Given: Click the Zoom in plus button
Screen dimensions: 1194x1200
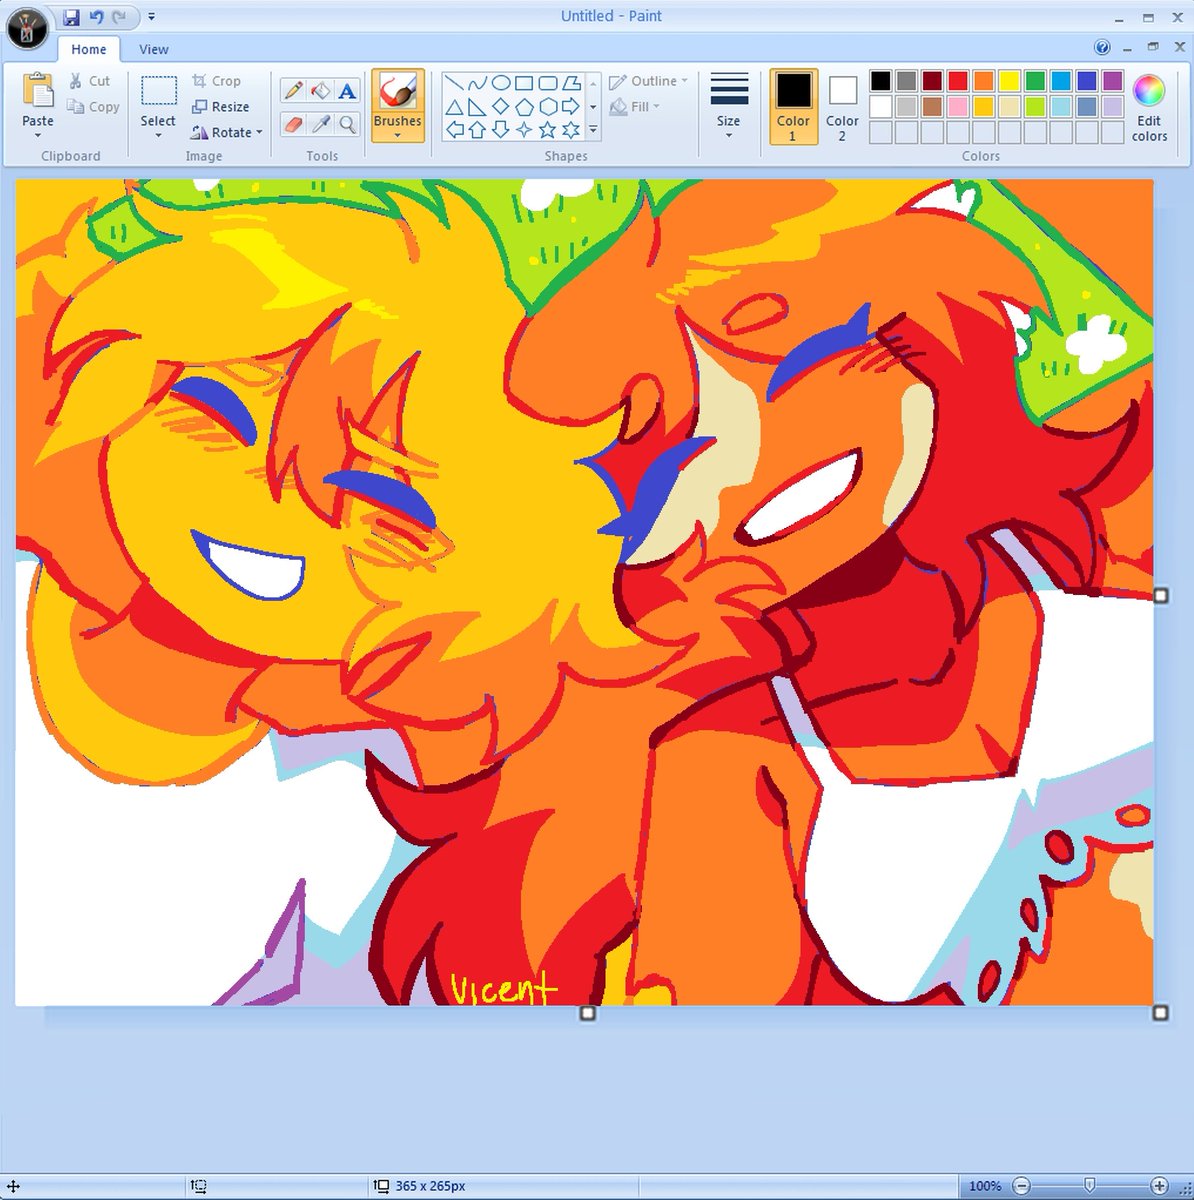Looking at the screenshot, I should click(1159, 1186).
